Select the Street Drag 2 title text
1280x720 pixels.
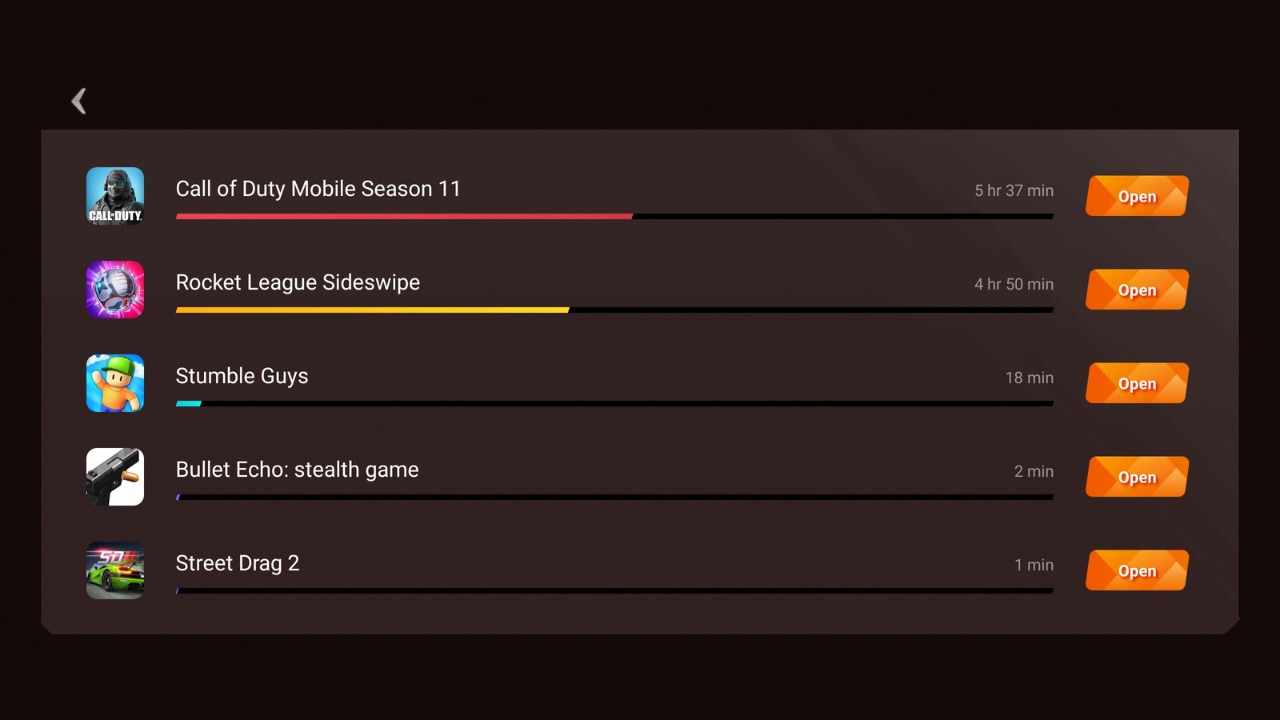[237, 564]
